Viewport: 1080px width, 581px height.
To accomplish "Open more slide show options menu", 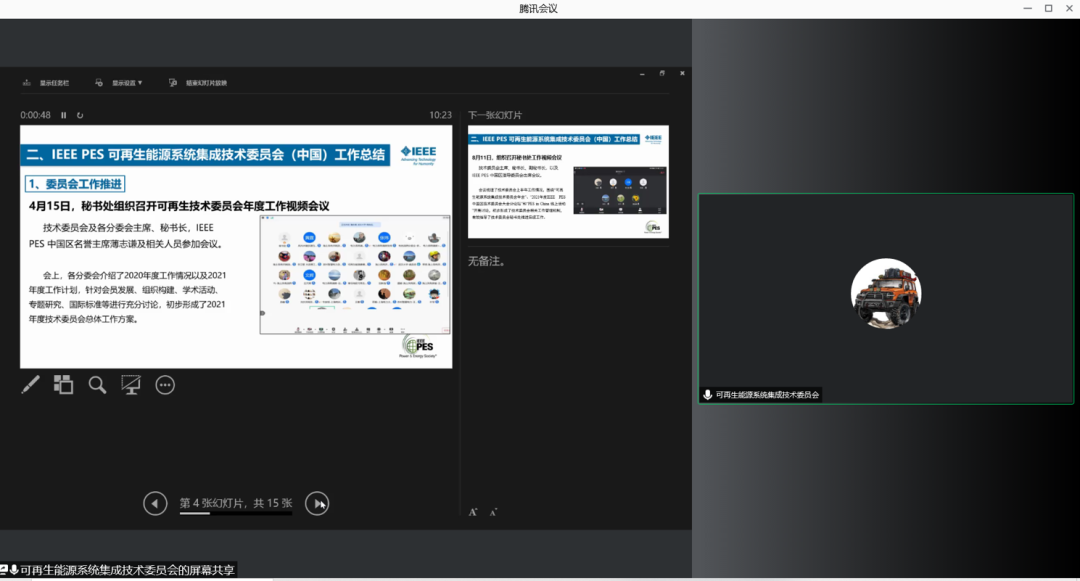I will click(x=165, y=385).
